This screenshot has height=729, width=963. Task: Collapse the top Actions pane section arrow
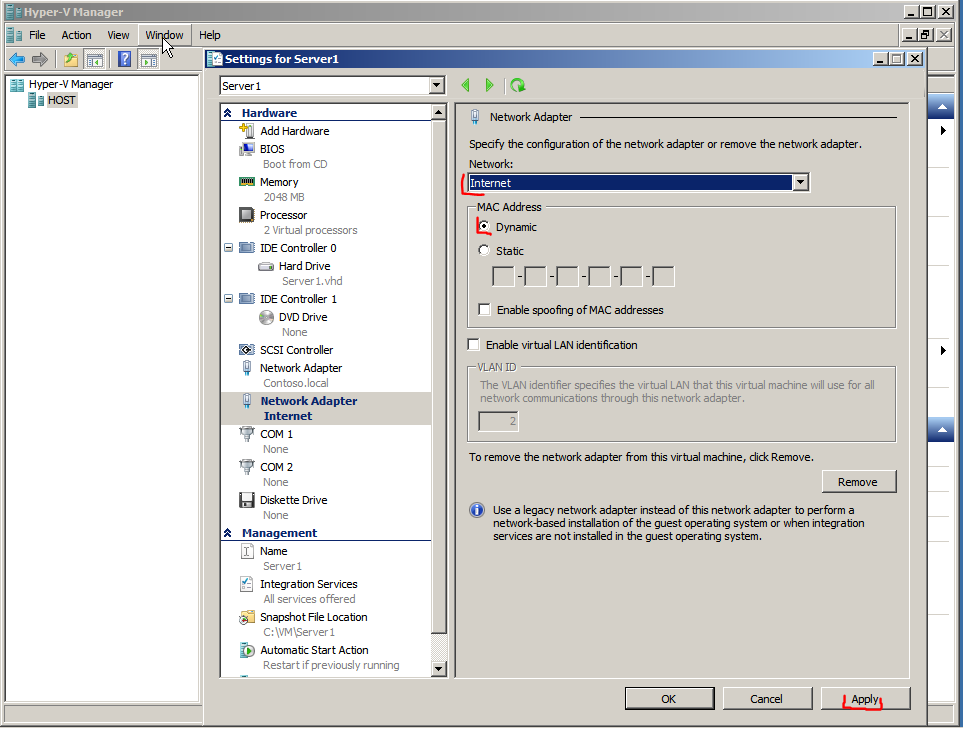click(942, 107)
